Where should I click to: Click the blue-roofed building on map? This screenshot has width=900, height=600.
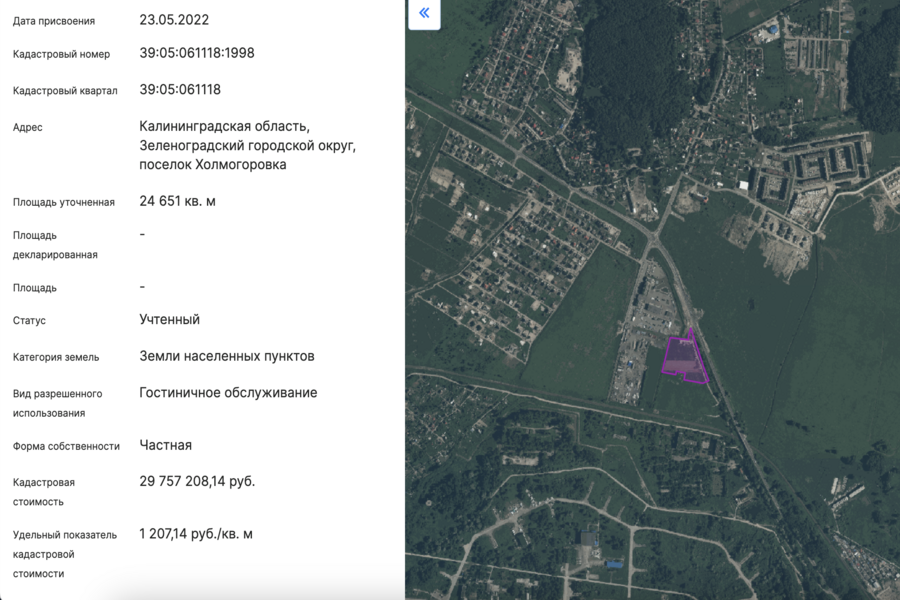612,565
